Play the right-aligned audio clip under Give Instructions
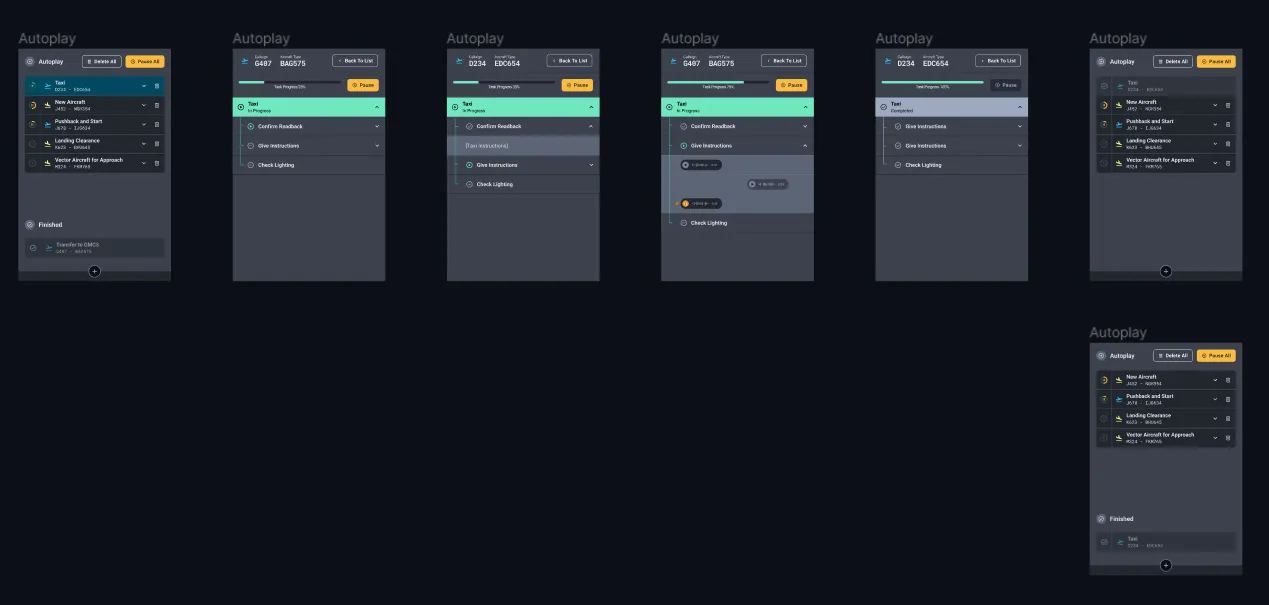 [753, 184]
